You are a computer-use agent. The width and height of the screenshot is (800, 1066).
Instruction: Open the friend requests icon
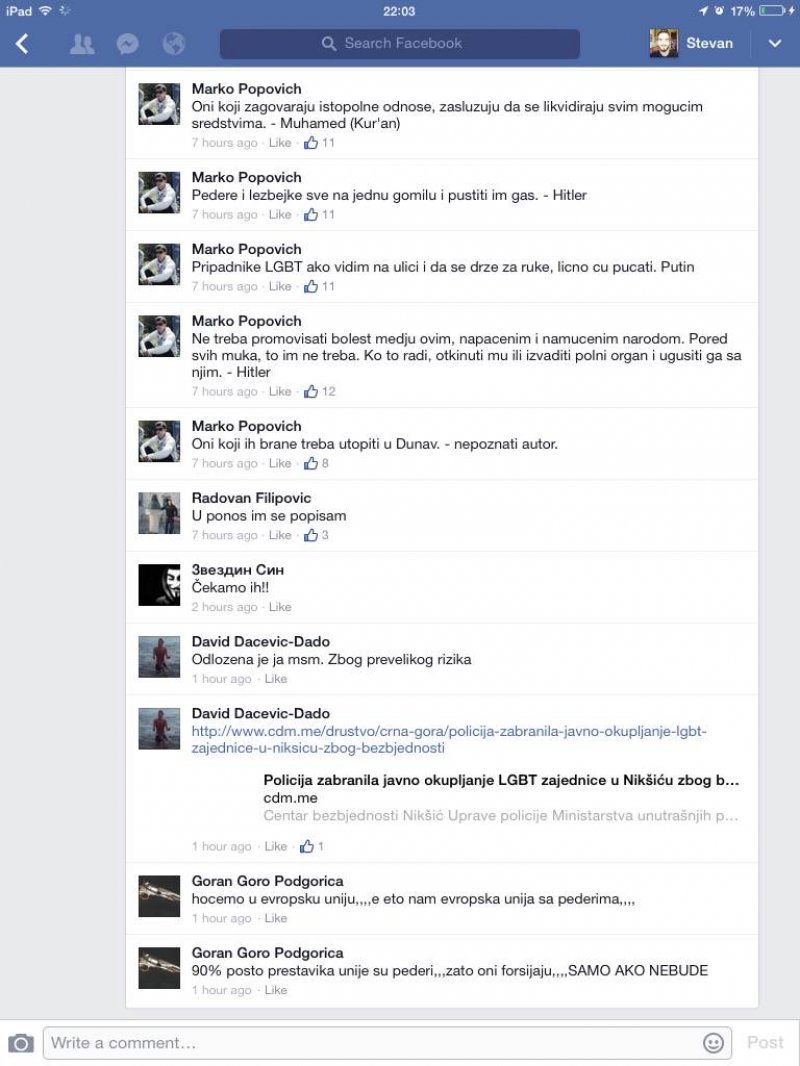[x=82, y=44]
